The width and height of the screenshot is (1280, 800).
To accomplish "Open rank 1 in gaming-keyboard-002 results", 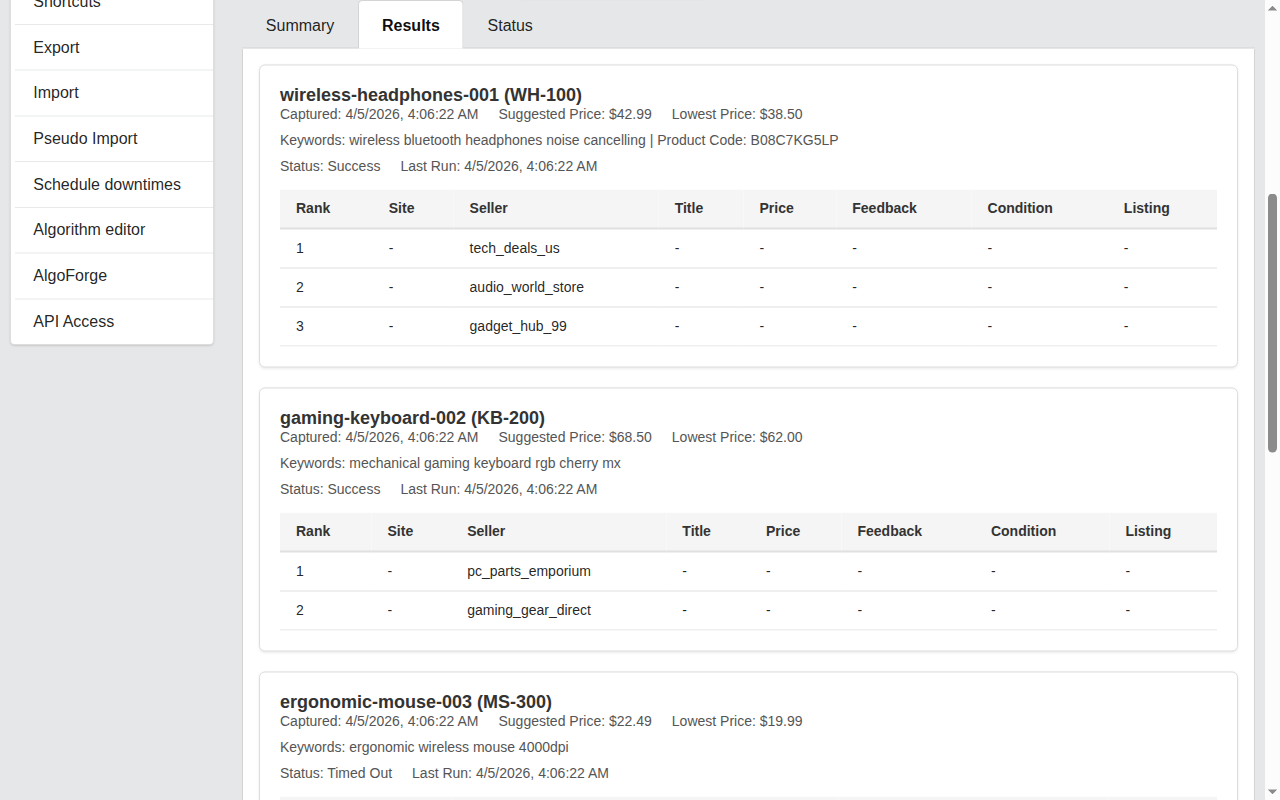I will [300, 571].
